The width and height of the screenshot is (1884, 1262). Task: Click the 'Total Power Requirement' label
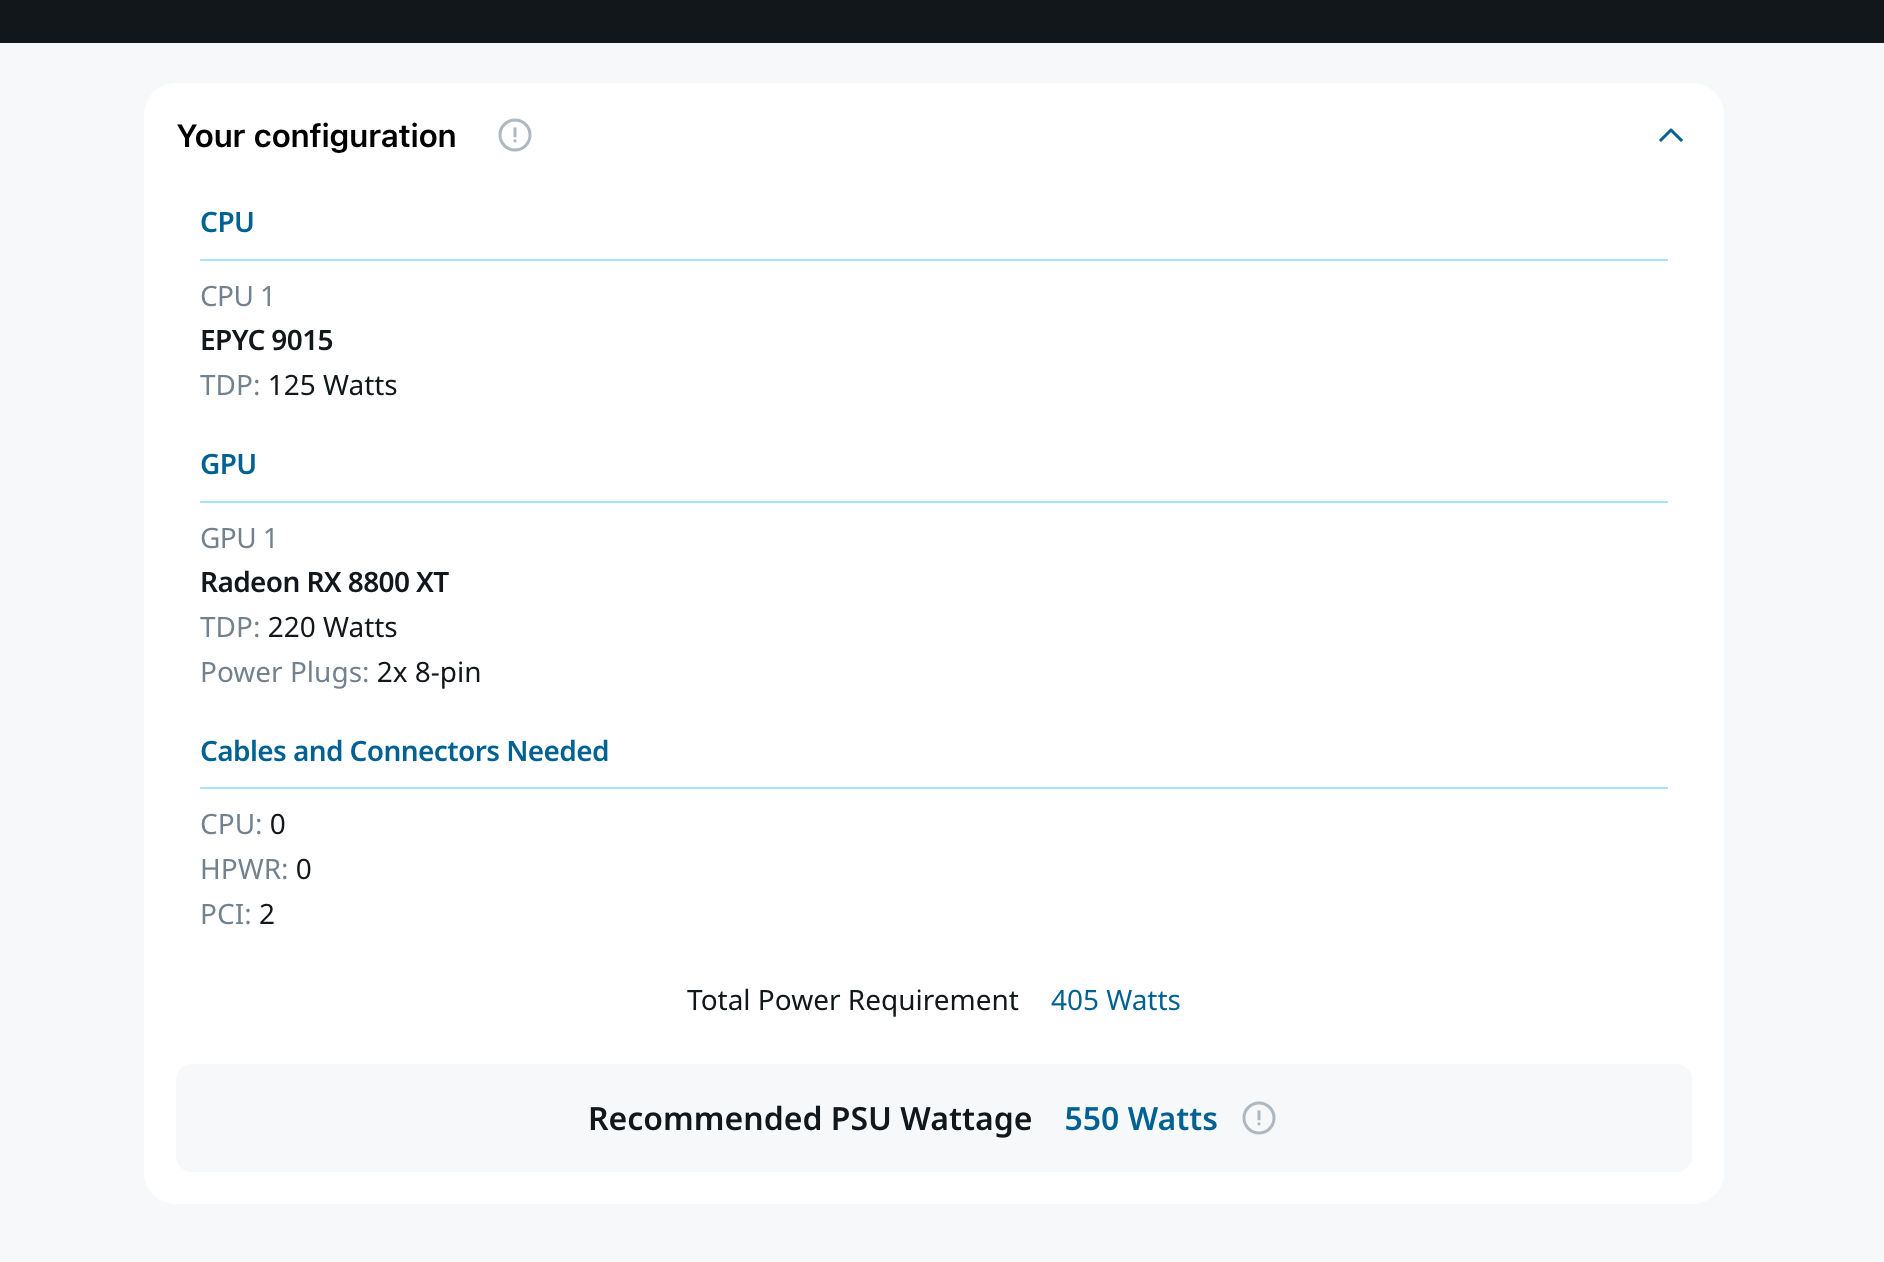pyautogui.click(x=853, y=1000)
